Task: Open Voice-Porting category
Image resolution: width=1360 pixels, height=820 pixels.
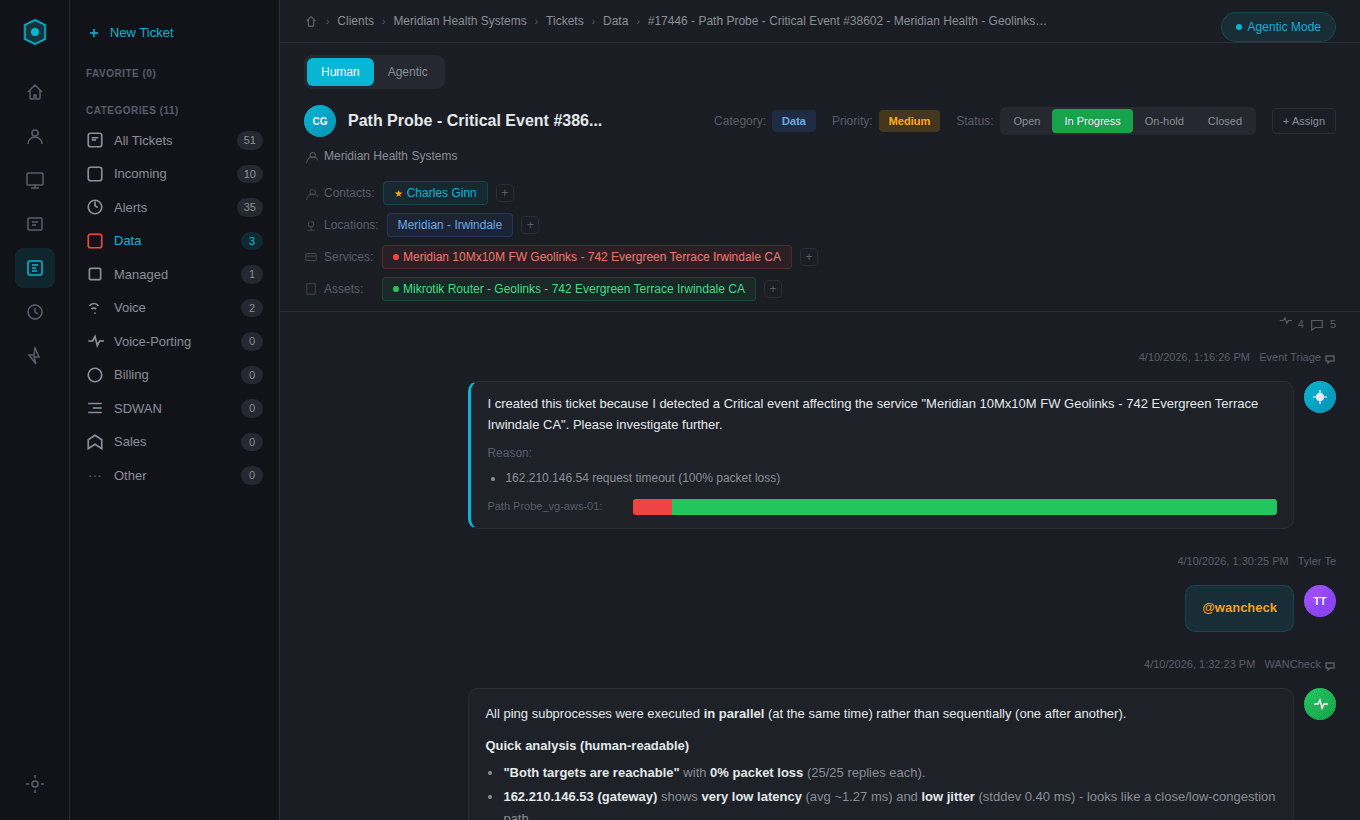Action: tap(174, 341)
